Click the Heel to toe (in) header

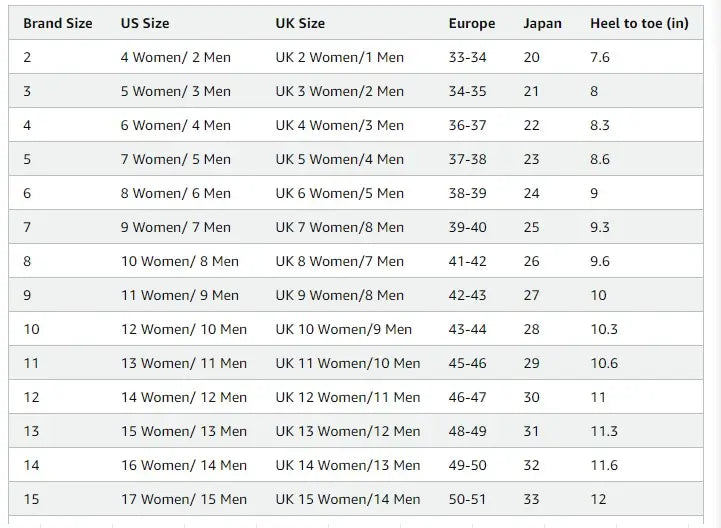coord(639,23)
